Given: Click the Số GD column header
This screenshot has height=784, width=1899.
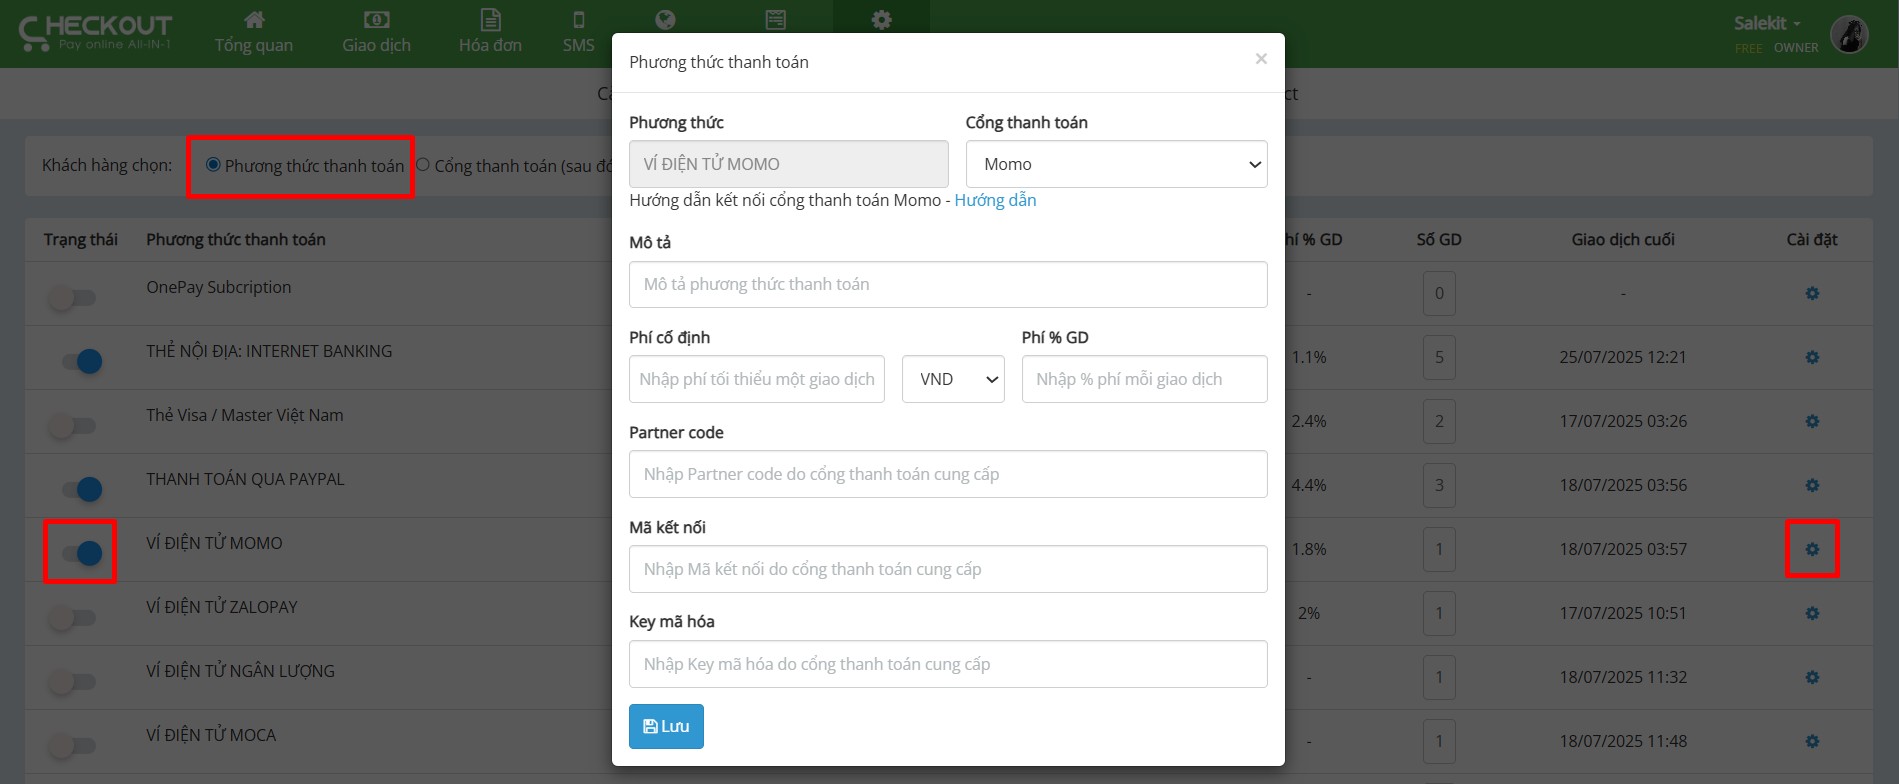Looking at the screenshot, I should click(x=1439, y=239).
